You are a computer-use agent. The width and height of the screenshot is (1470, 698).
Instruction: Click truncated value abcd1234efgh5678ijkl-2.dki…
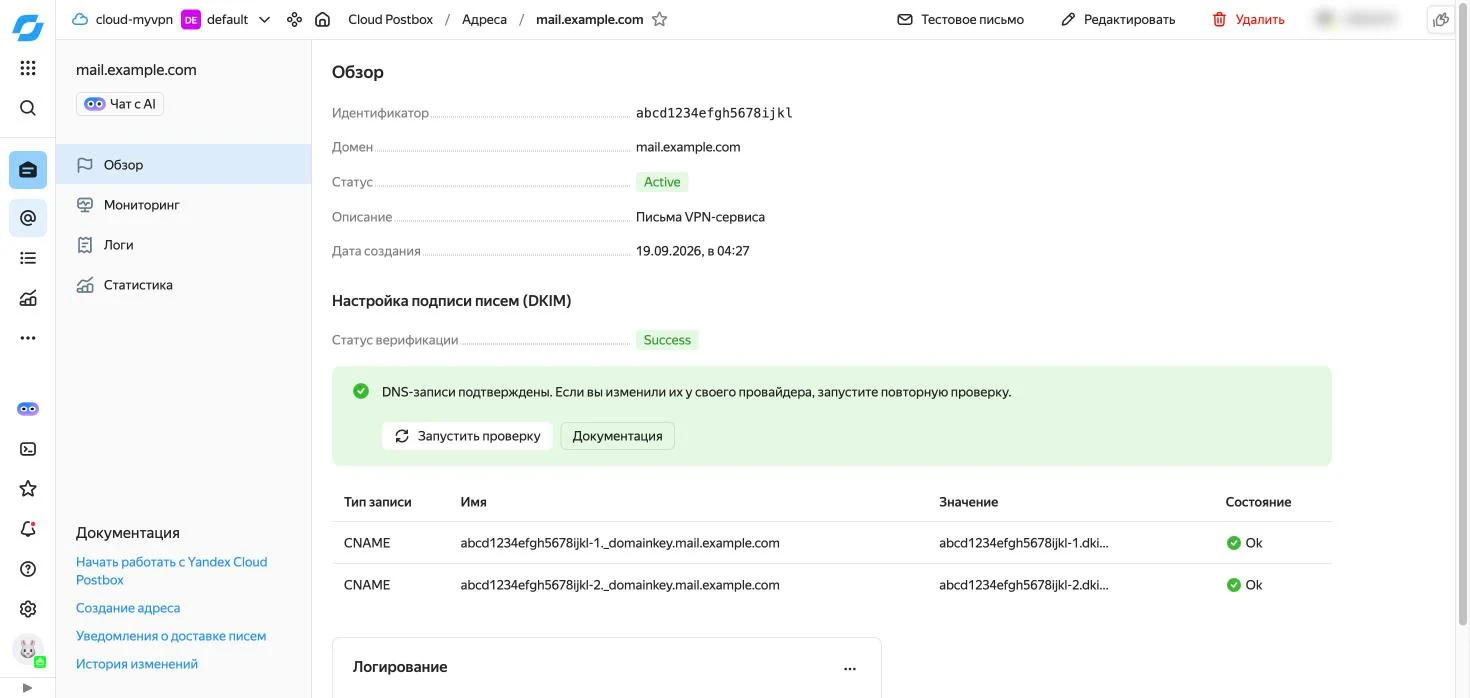(1024, 585)
